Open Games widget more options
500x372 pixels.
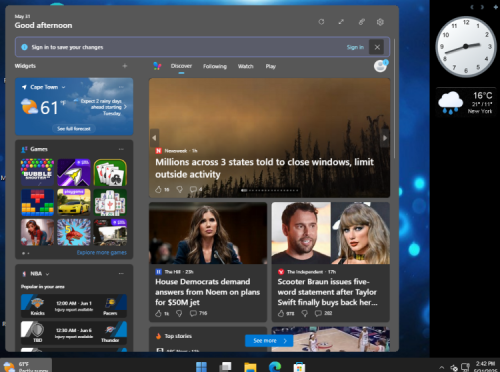(x=121, y=149)
